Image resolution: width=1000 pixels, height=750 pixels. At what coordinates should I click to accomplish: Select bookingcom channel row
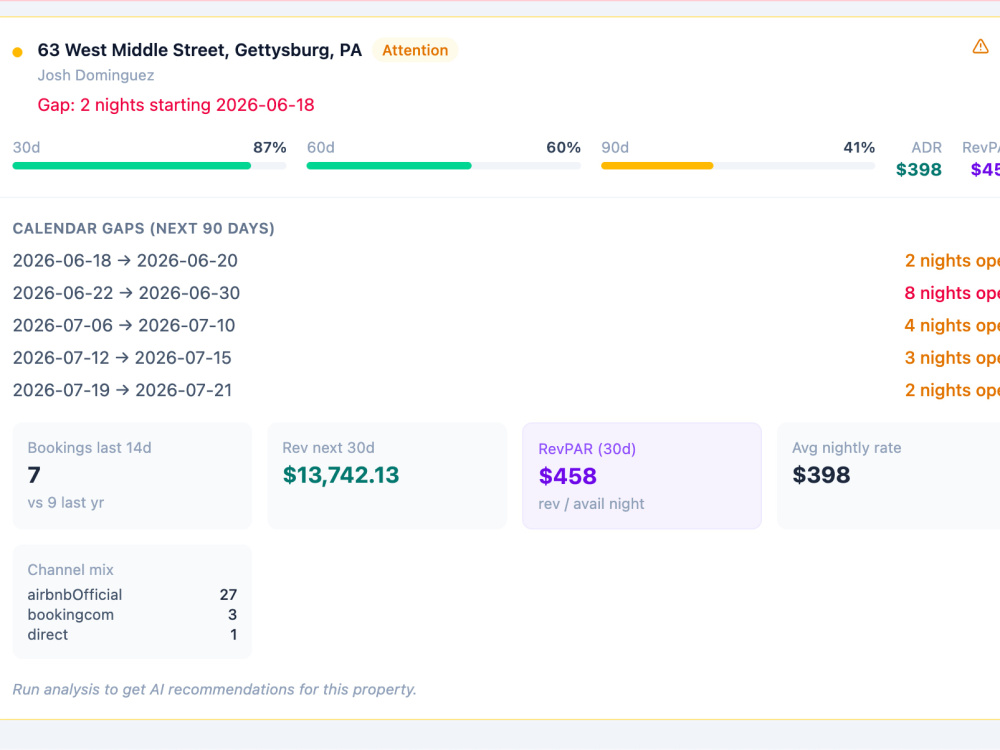(132, 615)
